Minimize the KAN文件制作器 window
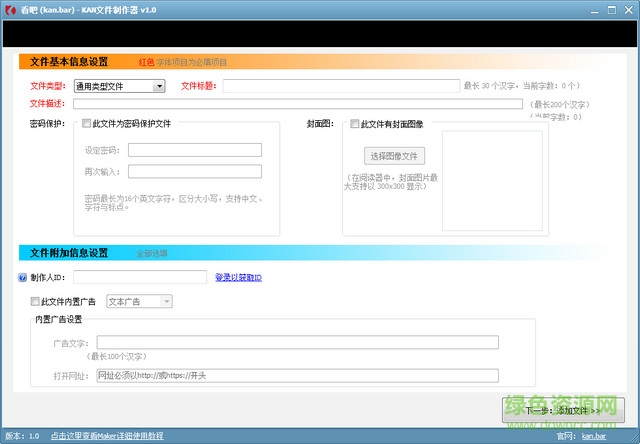 coord(595,10)
